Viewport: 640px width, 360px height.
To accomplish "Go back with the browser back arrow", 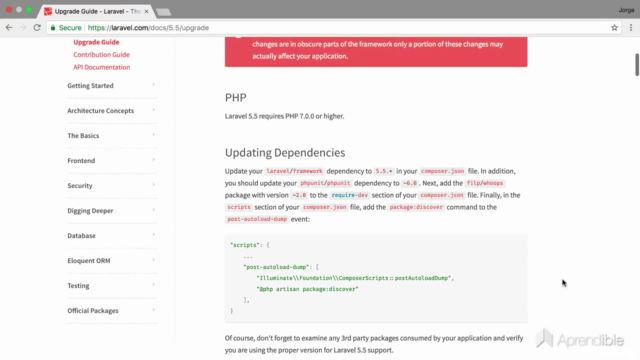I will (x=9, y=28).
